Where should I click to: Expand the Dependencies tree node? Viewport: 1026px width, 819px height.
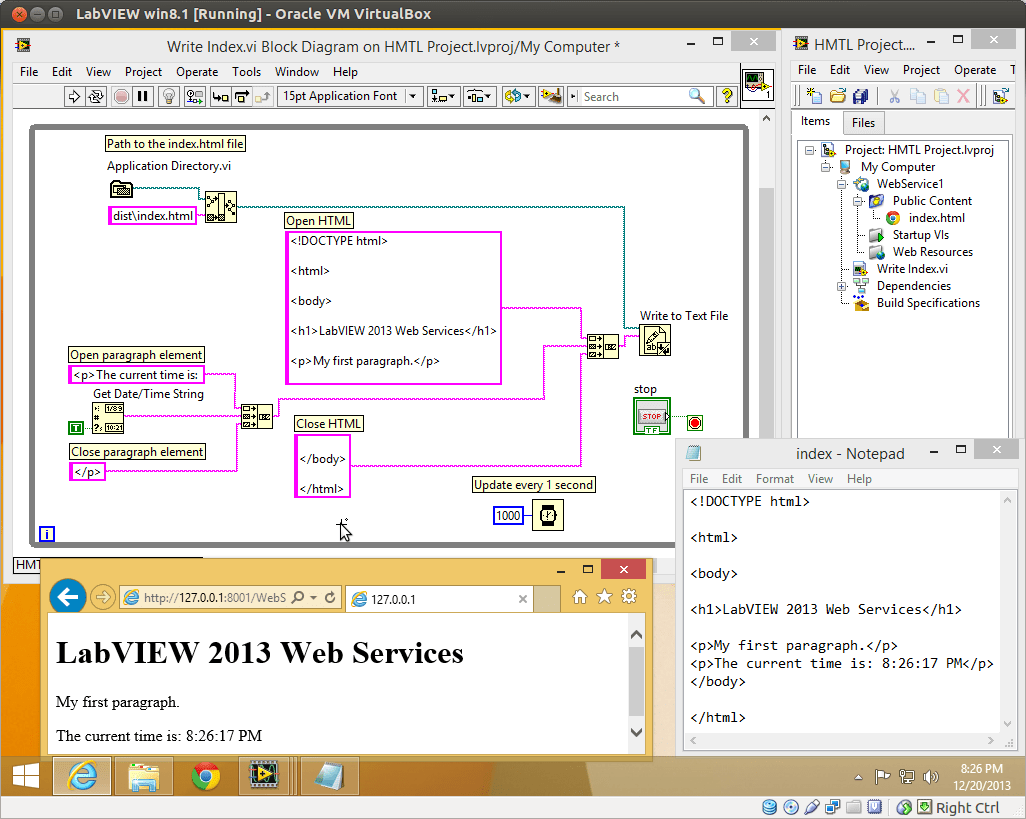pyautogui.click(x=841, y=286)
